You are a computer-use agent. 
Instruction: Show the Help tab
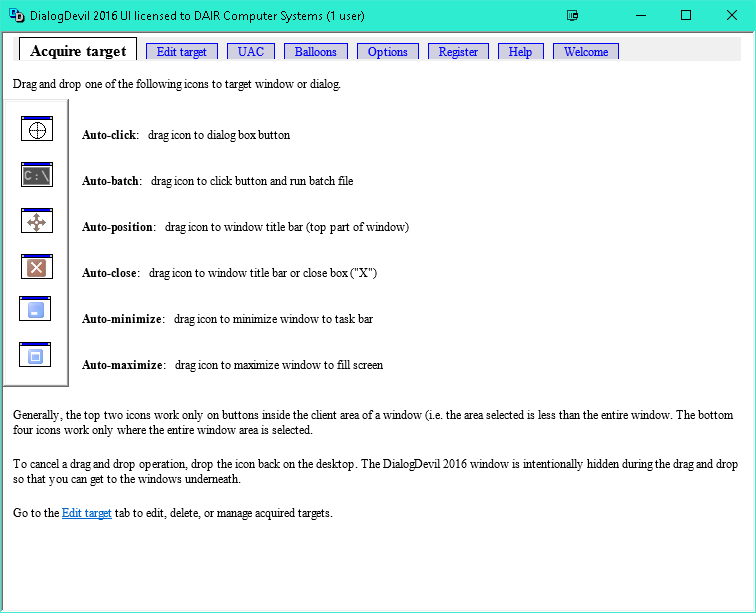520,52
